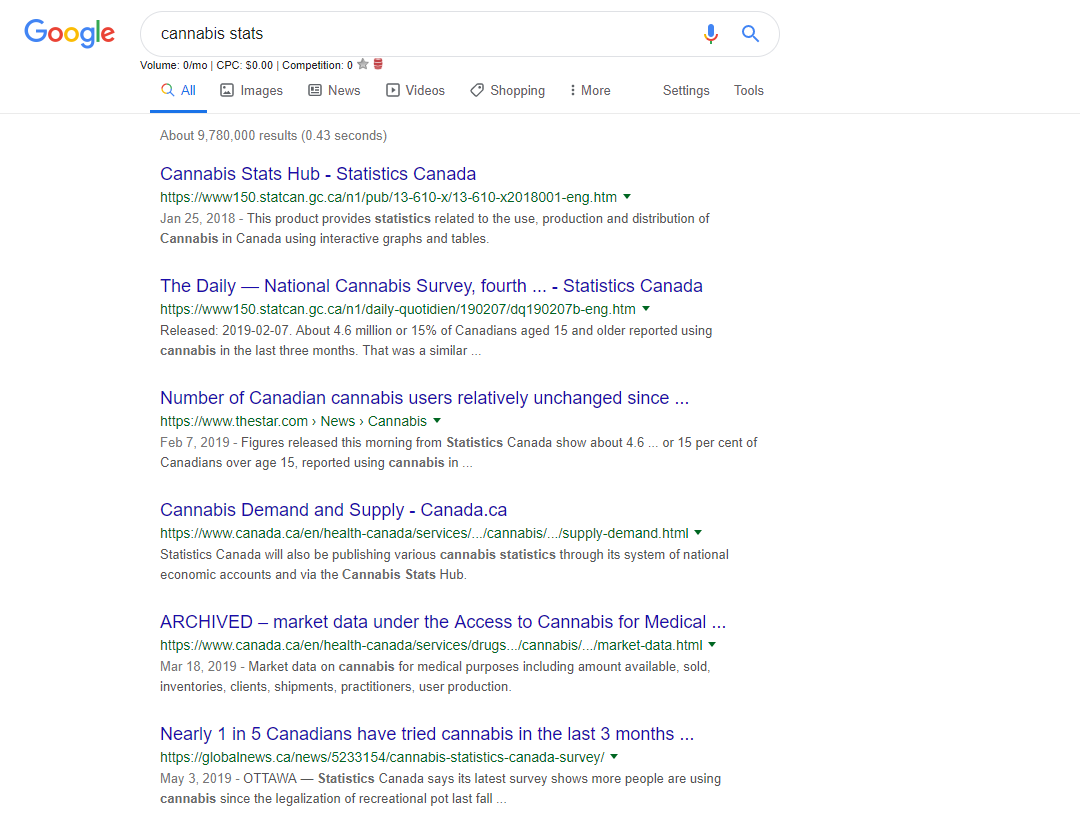Click the Released: 2019-02-07 result snippet
The height and width of the screenshot is (830, 1080).
tap(436, 341)
